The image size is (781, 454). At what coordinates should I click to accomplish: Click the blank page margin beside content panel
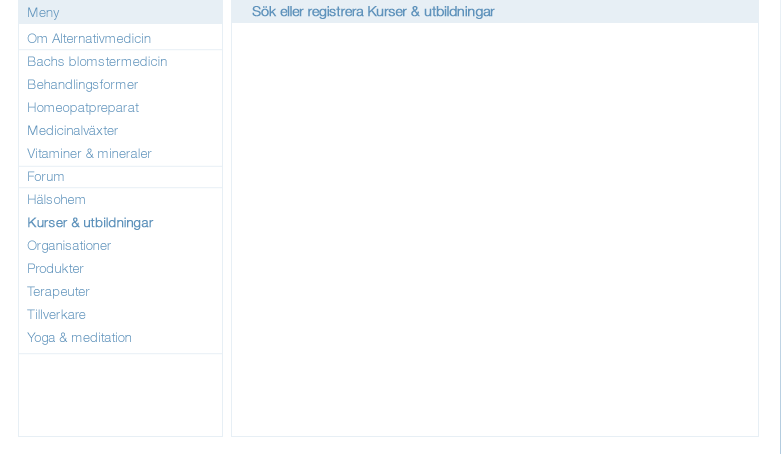click(770, 219)
